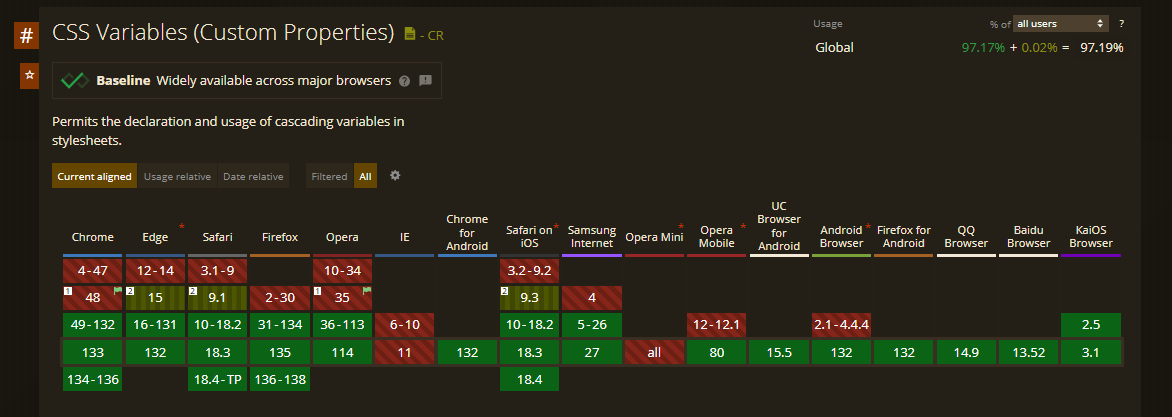
Task: Click the CSS Variables feature title
Action: point(223,33)
